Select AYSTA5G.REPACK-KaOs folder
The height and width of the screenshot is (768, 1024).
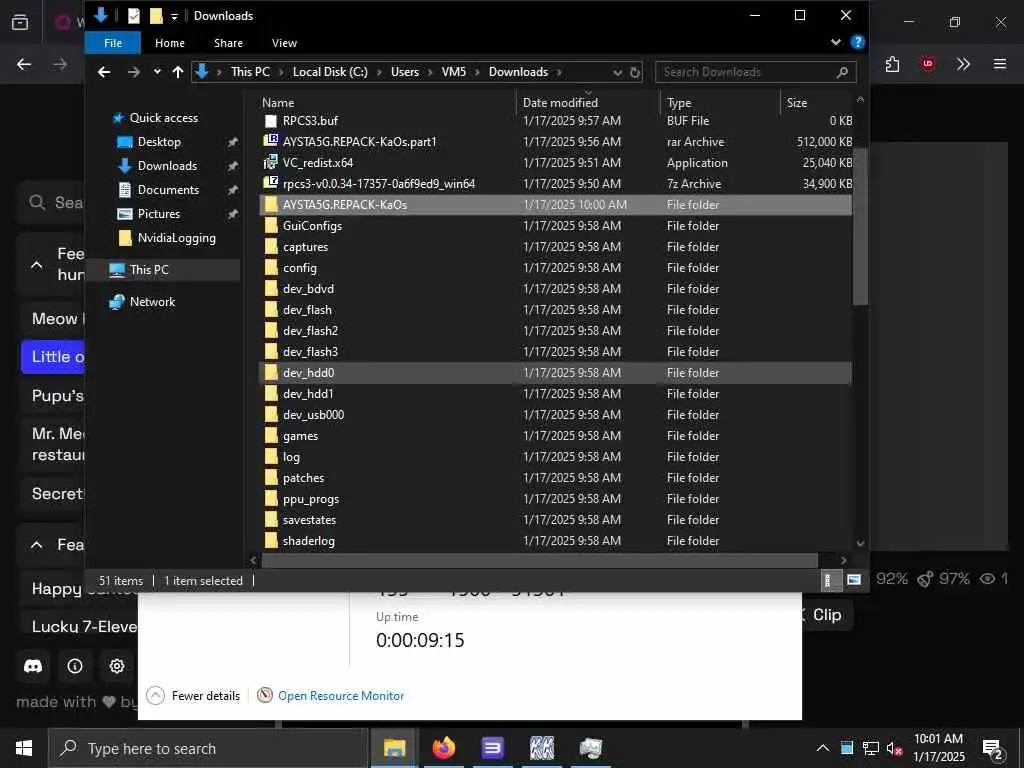point(555,204)
